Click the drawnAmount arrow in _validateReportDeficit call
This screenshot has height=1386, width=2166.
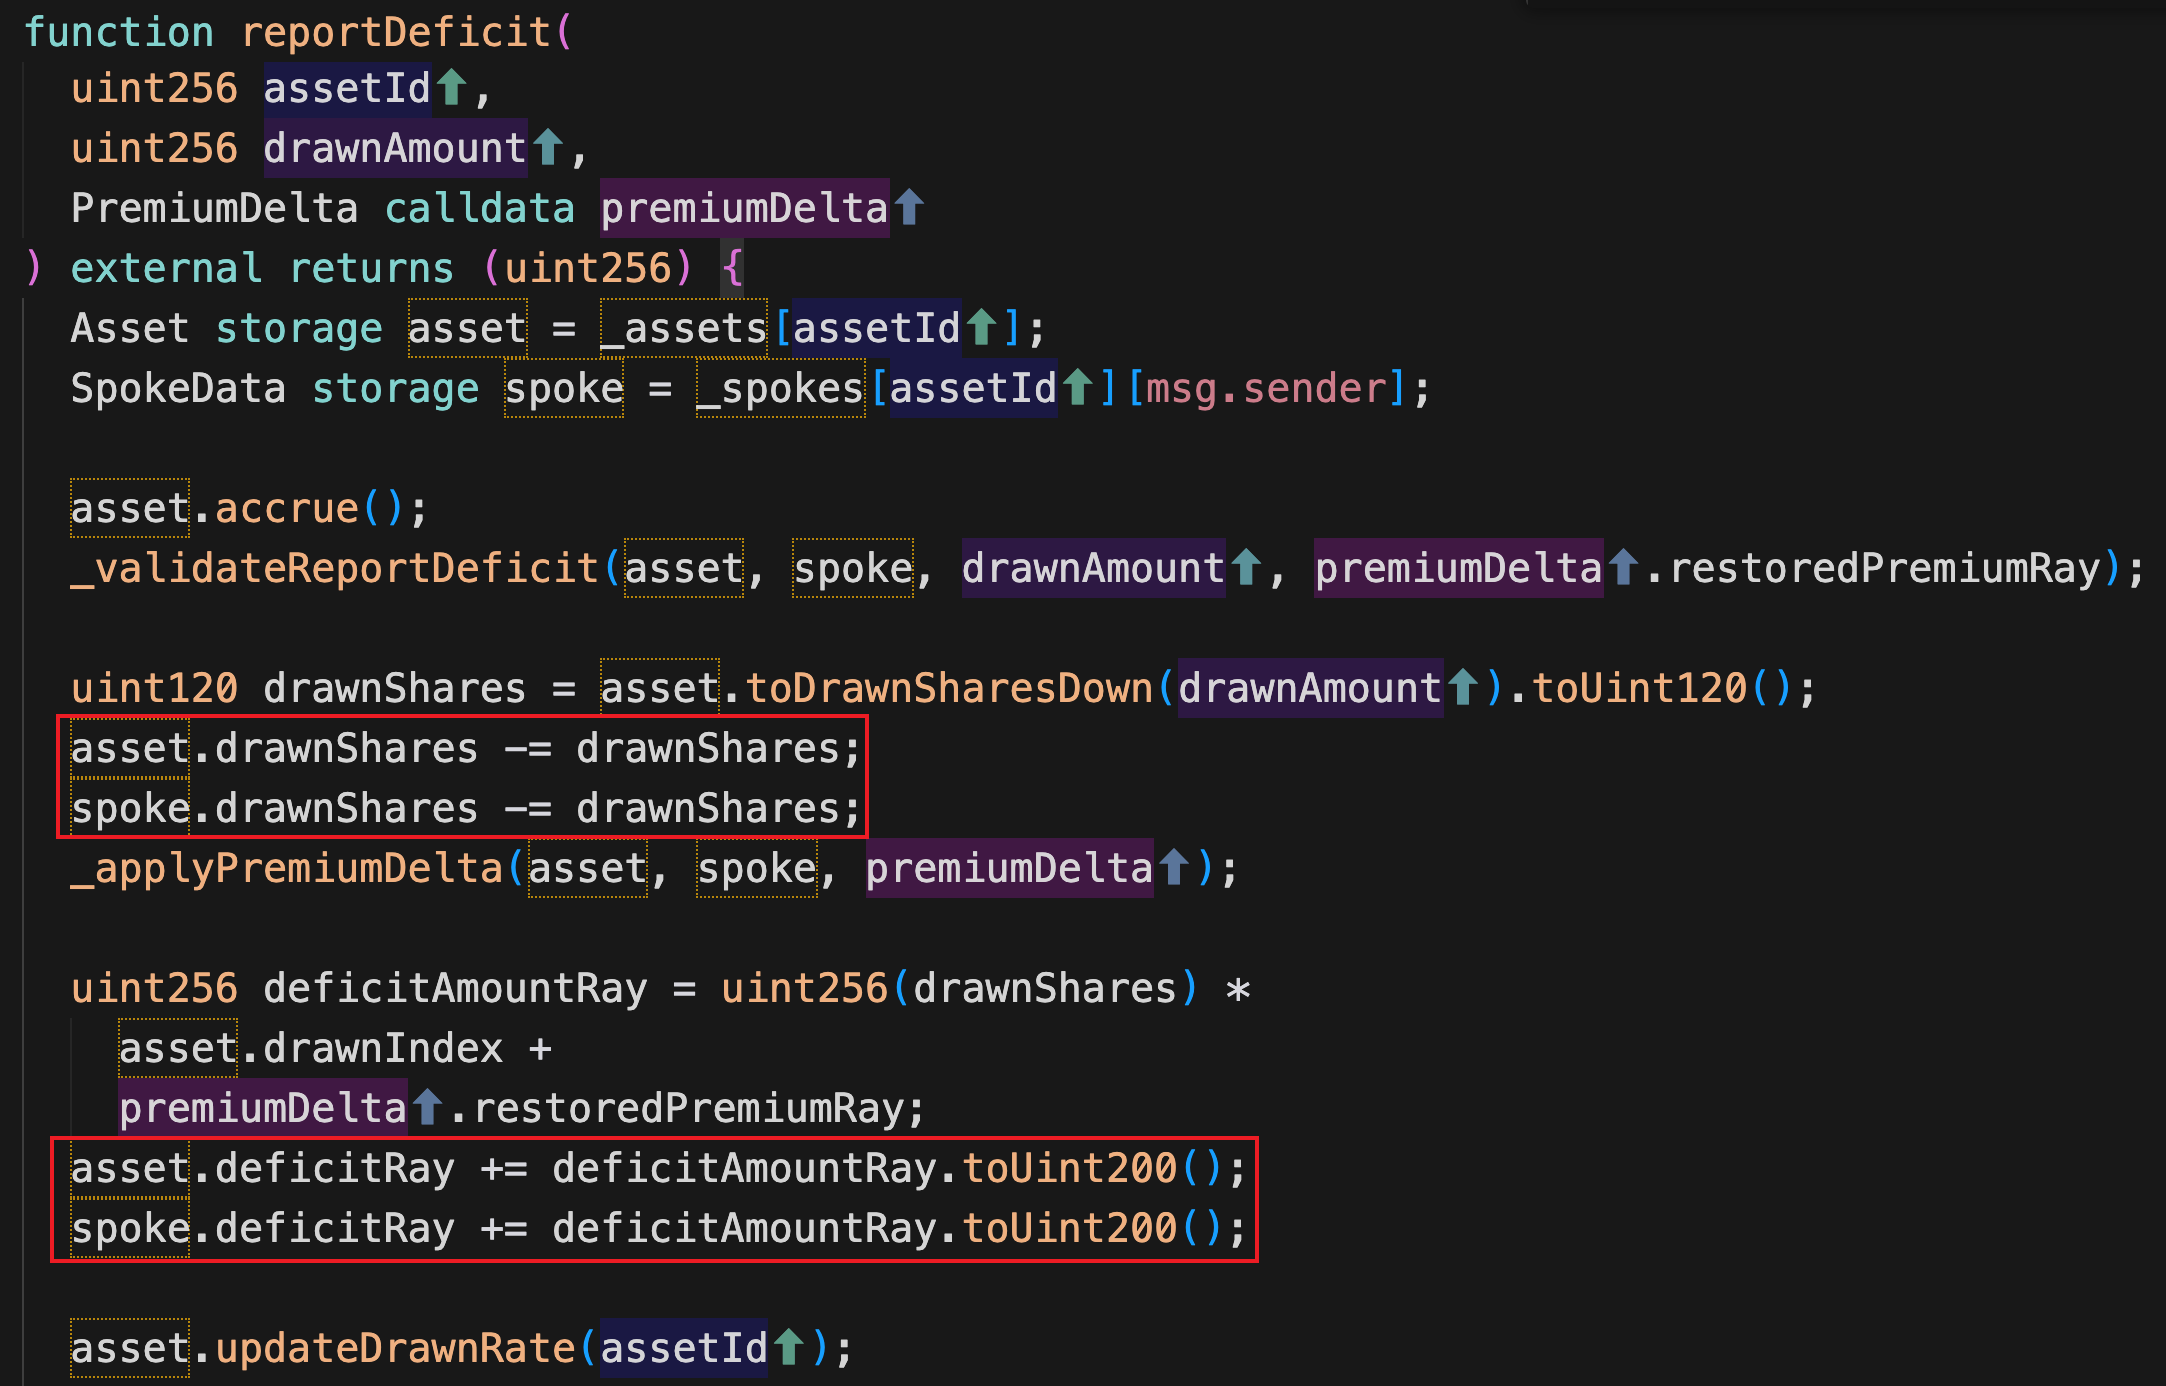coord(1246,568)
